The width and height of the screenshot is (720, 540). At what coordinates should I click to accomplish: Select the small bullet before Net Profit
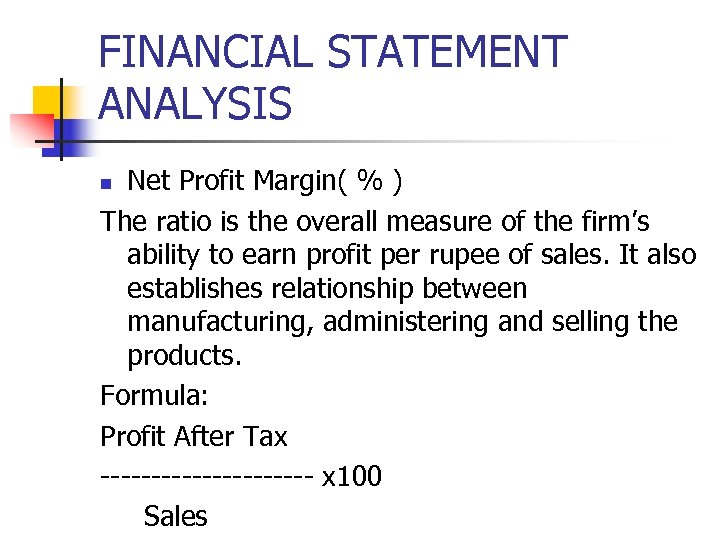pyautogui.click(x=107, y=182)
